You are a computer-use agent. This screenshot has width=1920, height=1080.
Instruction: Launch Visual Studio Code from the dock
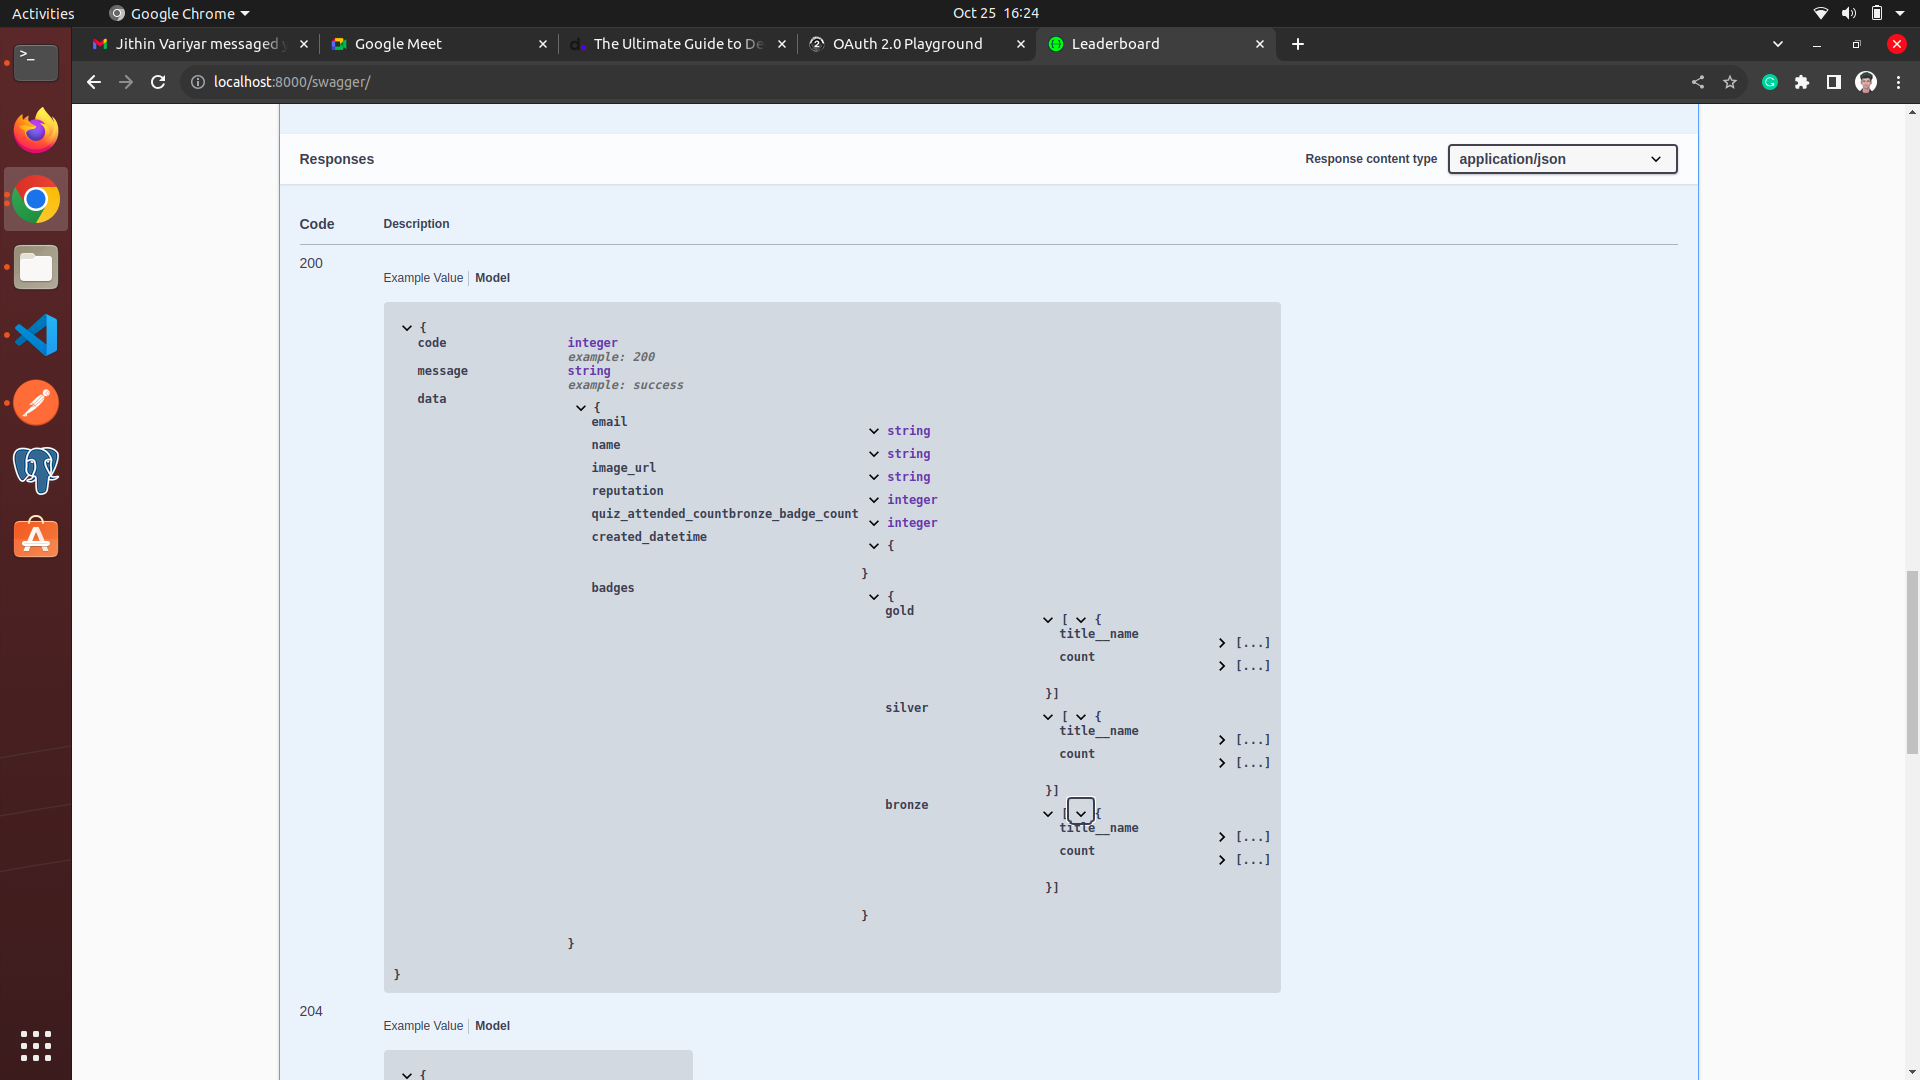[x=36, y=335]
